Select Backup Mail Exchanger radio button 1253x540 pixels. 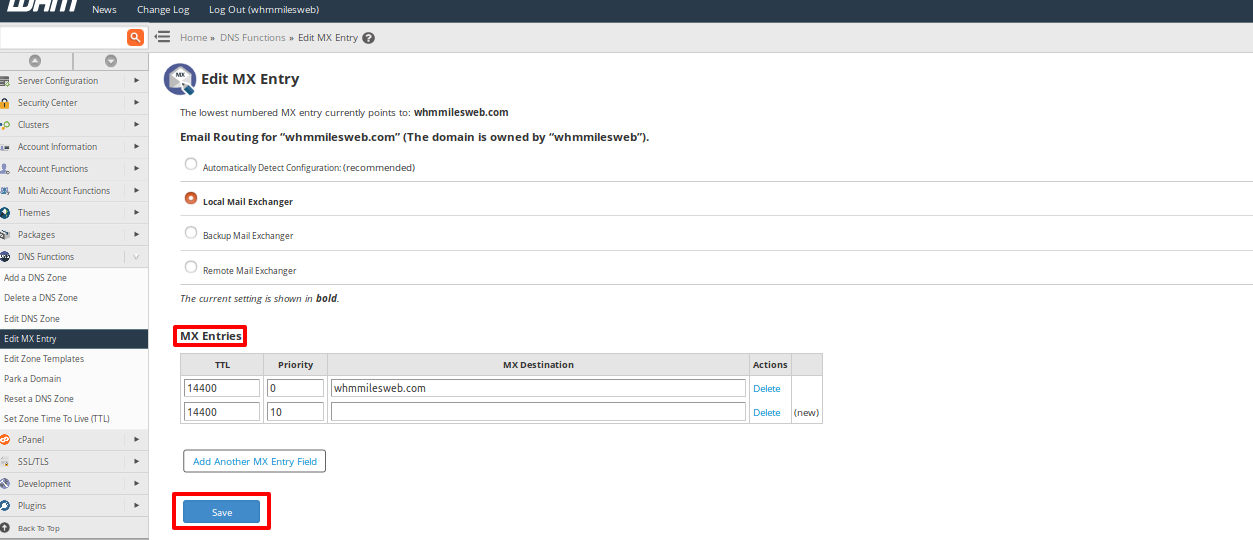191,233
